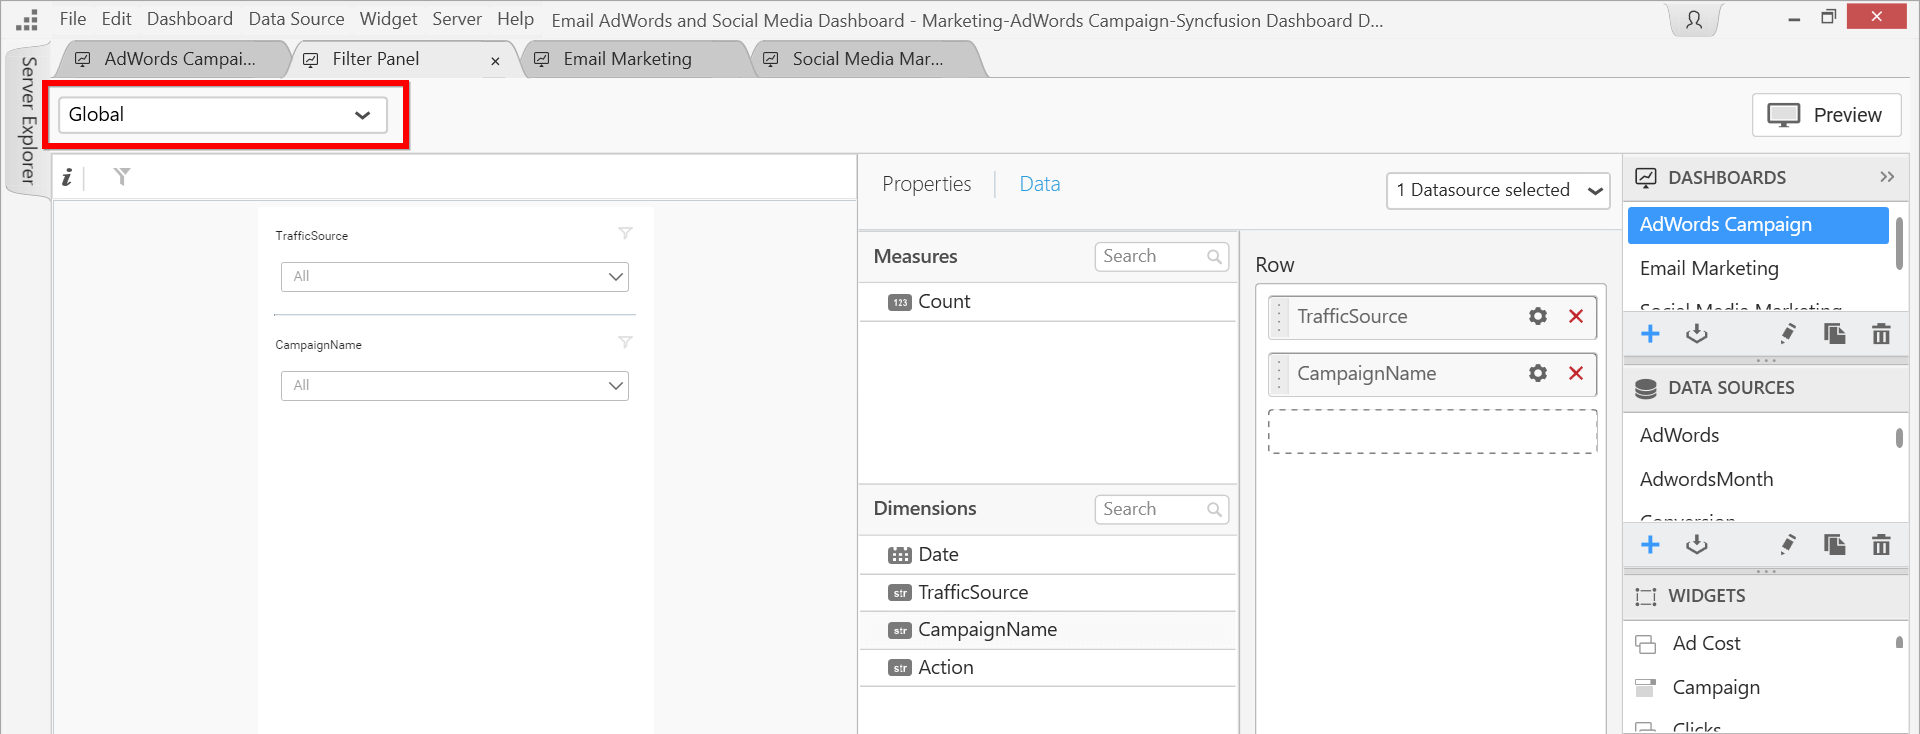The height and width of the screenshot is (734, 1920).
Task: Open the '1 Datasource selected' dropdown
Action: coord(1497,190)
